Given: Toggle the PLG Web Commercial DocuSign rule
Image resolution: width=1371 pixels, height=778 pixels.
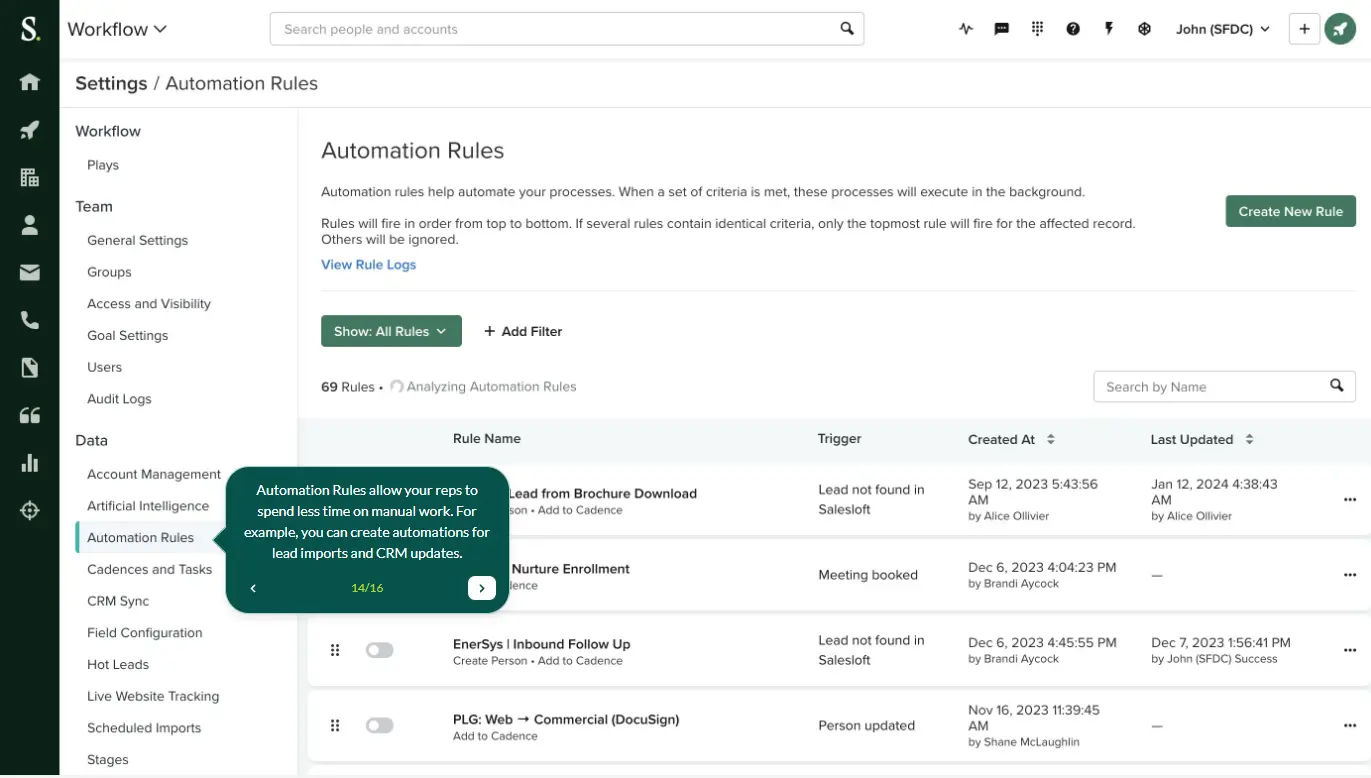Looking at the screenshot, I should coord(379,726).
